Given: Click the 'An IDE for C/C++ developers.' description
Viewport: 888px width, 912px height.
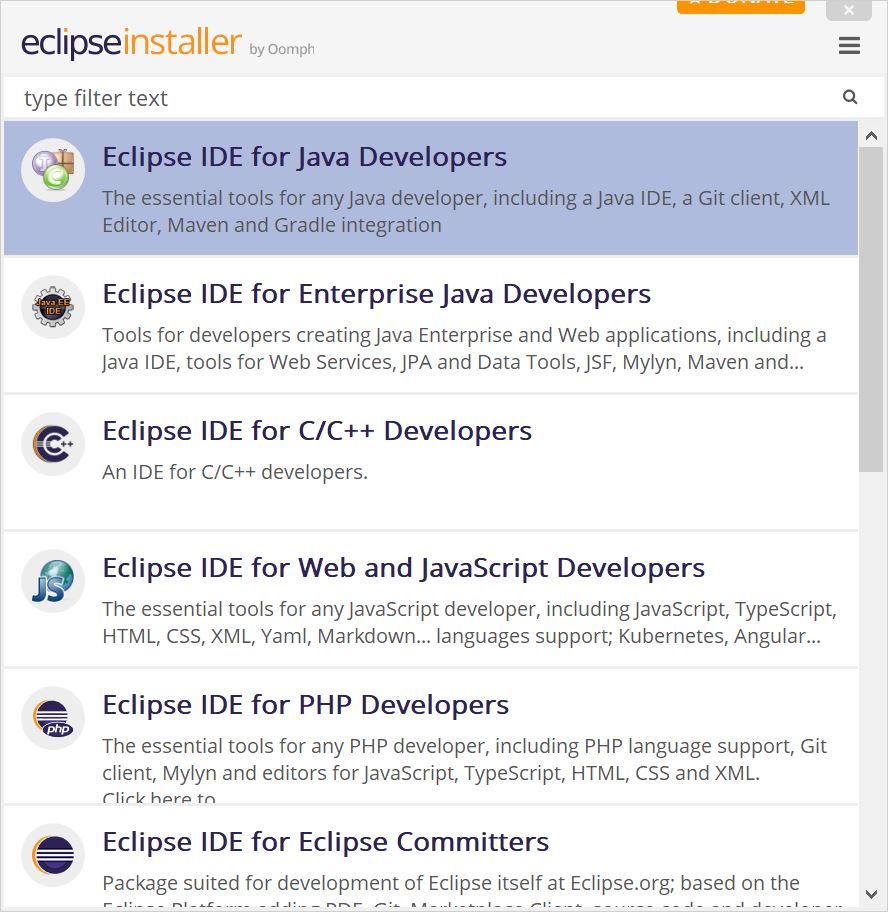Looking at the screenshot, I should click(x=235, y=472).
